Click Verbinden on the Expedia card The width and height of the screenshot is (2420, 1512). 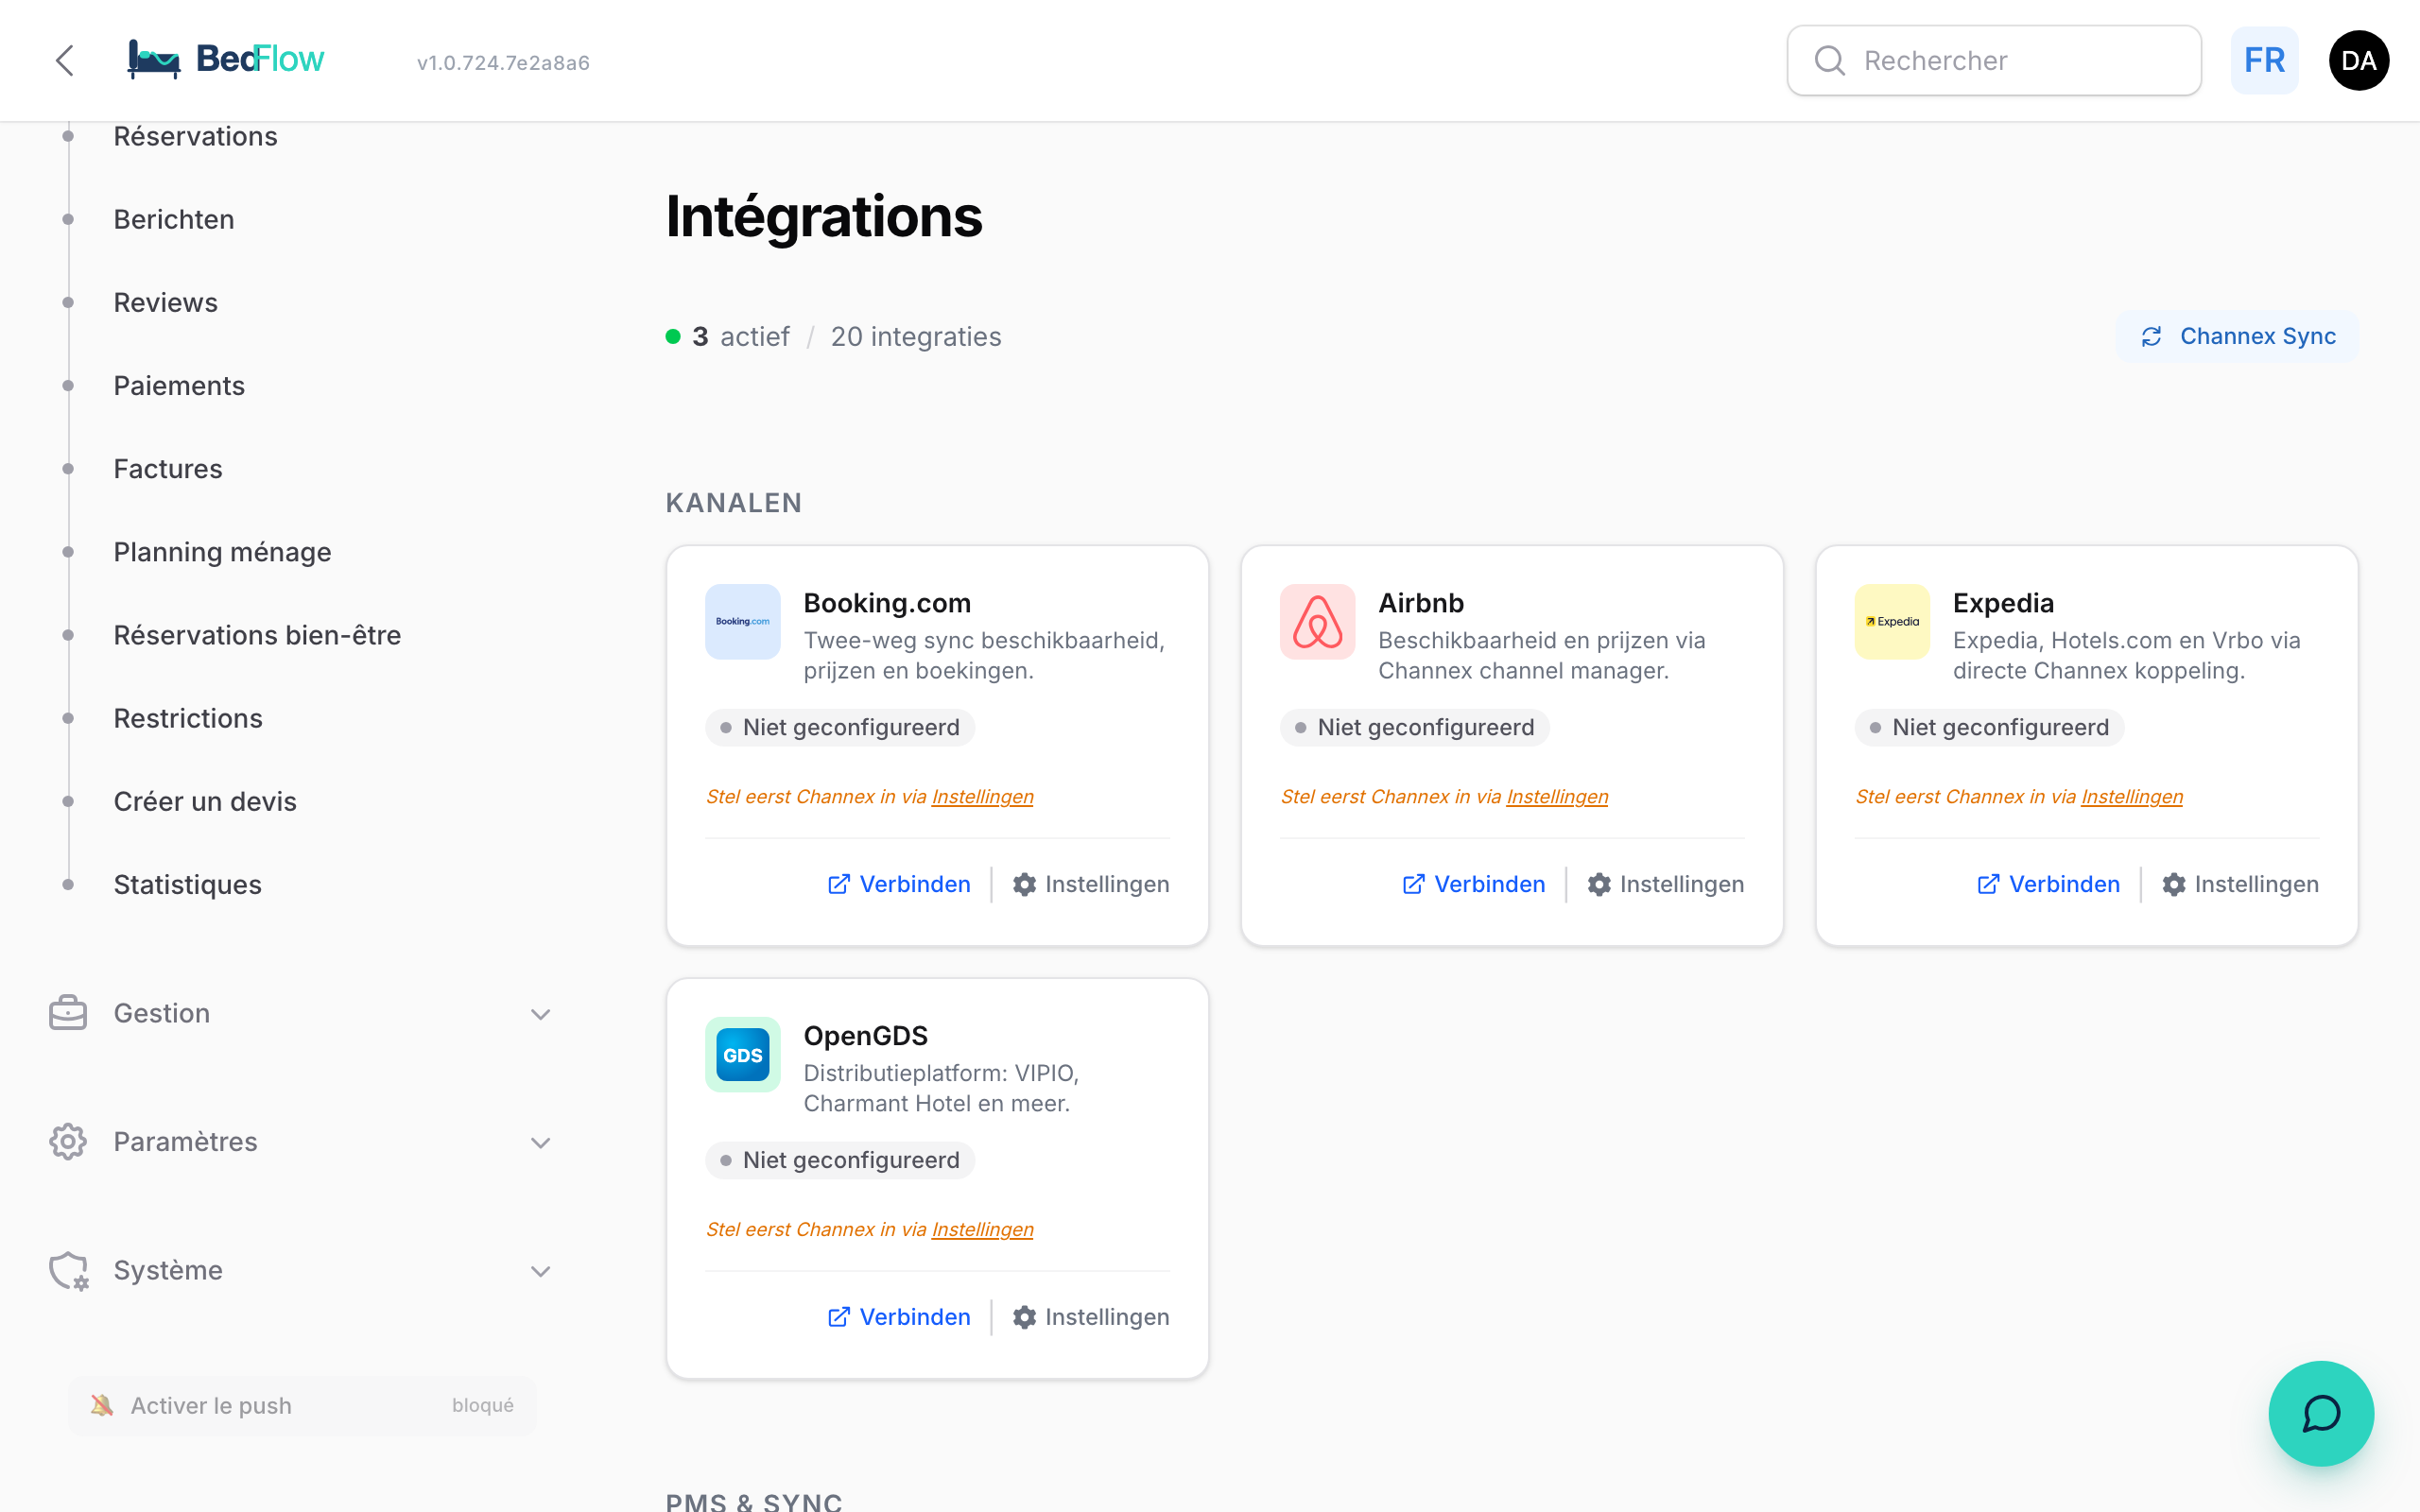[2049, 884]
